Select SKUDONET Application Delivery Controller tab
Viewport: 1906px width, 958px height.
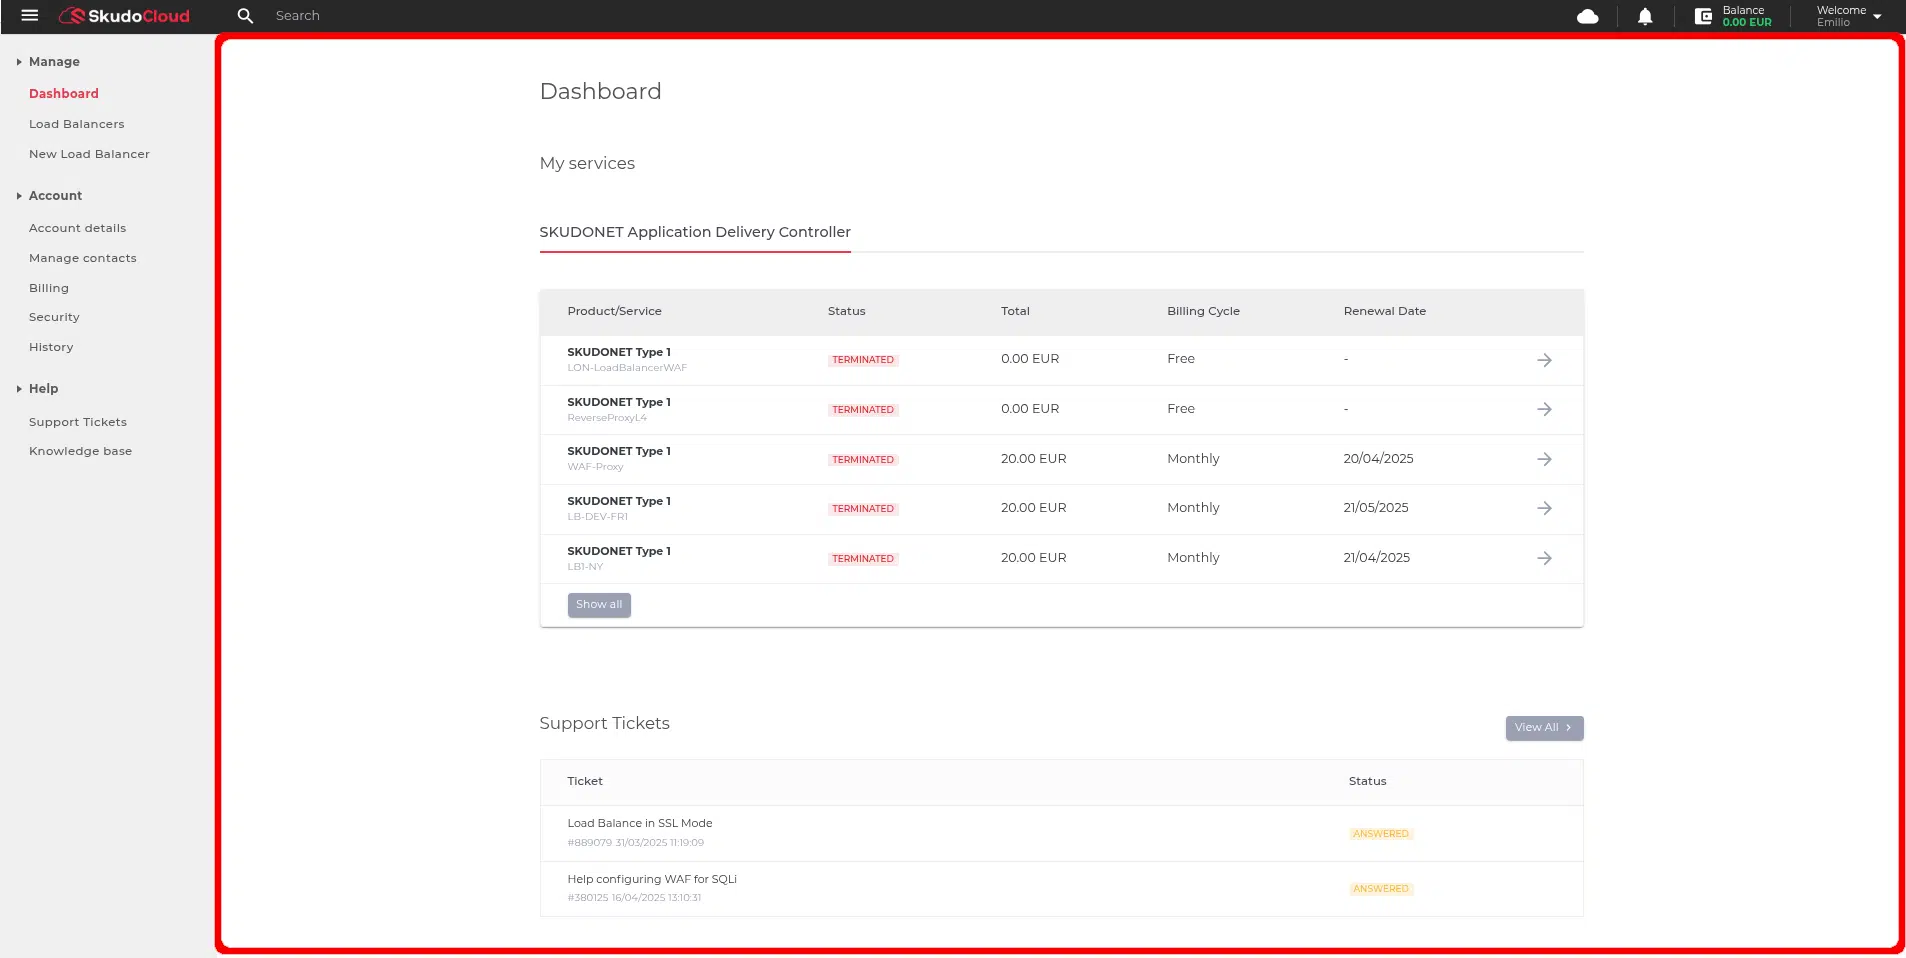point(695,232)
